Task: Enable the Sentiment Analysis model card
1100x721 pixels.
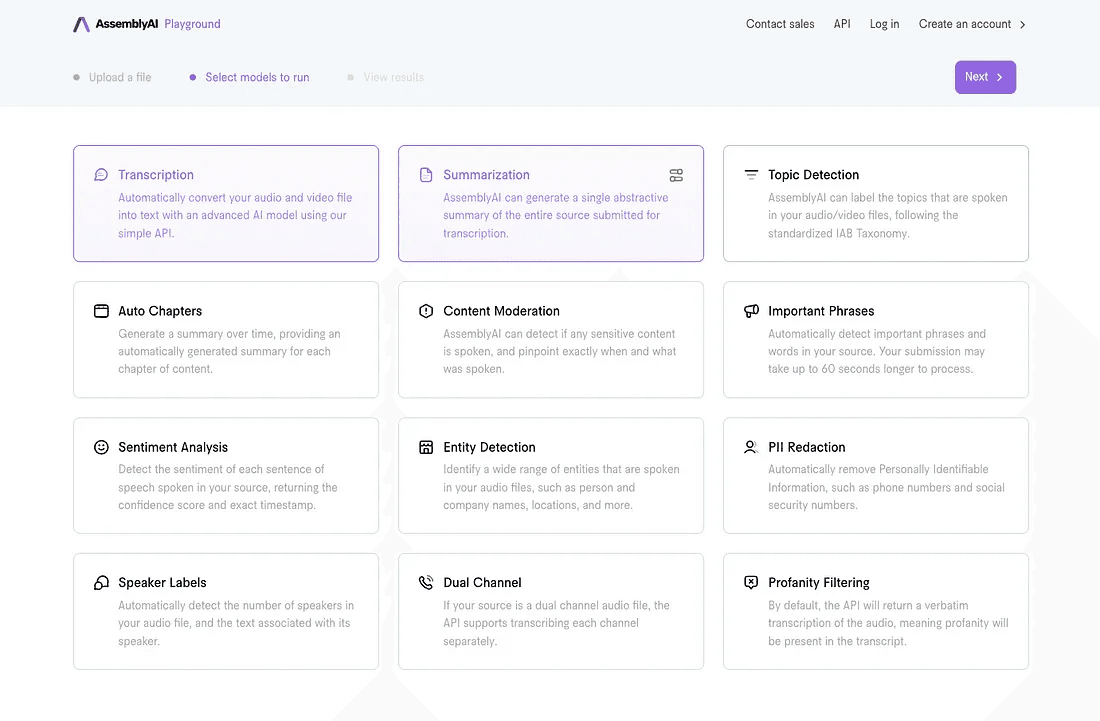Action: tap(226, 476)
